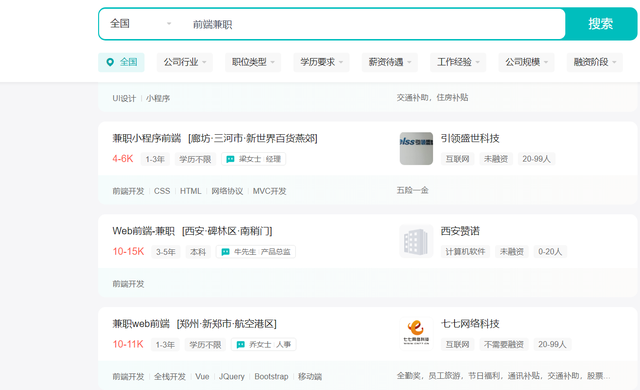Open the 七七网络科技 company page
Screen dimensions: 640x390
click(470, 324)
